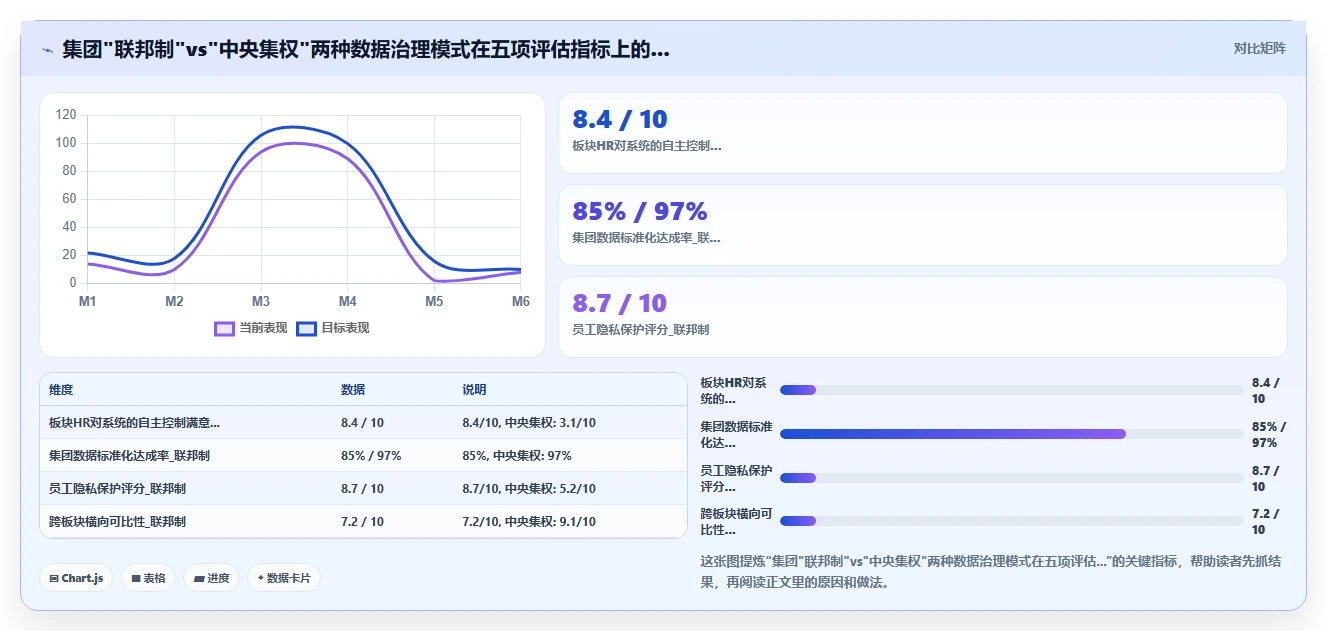
Task: Click the dashboard title text
Action: point(366,49)
